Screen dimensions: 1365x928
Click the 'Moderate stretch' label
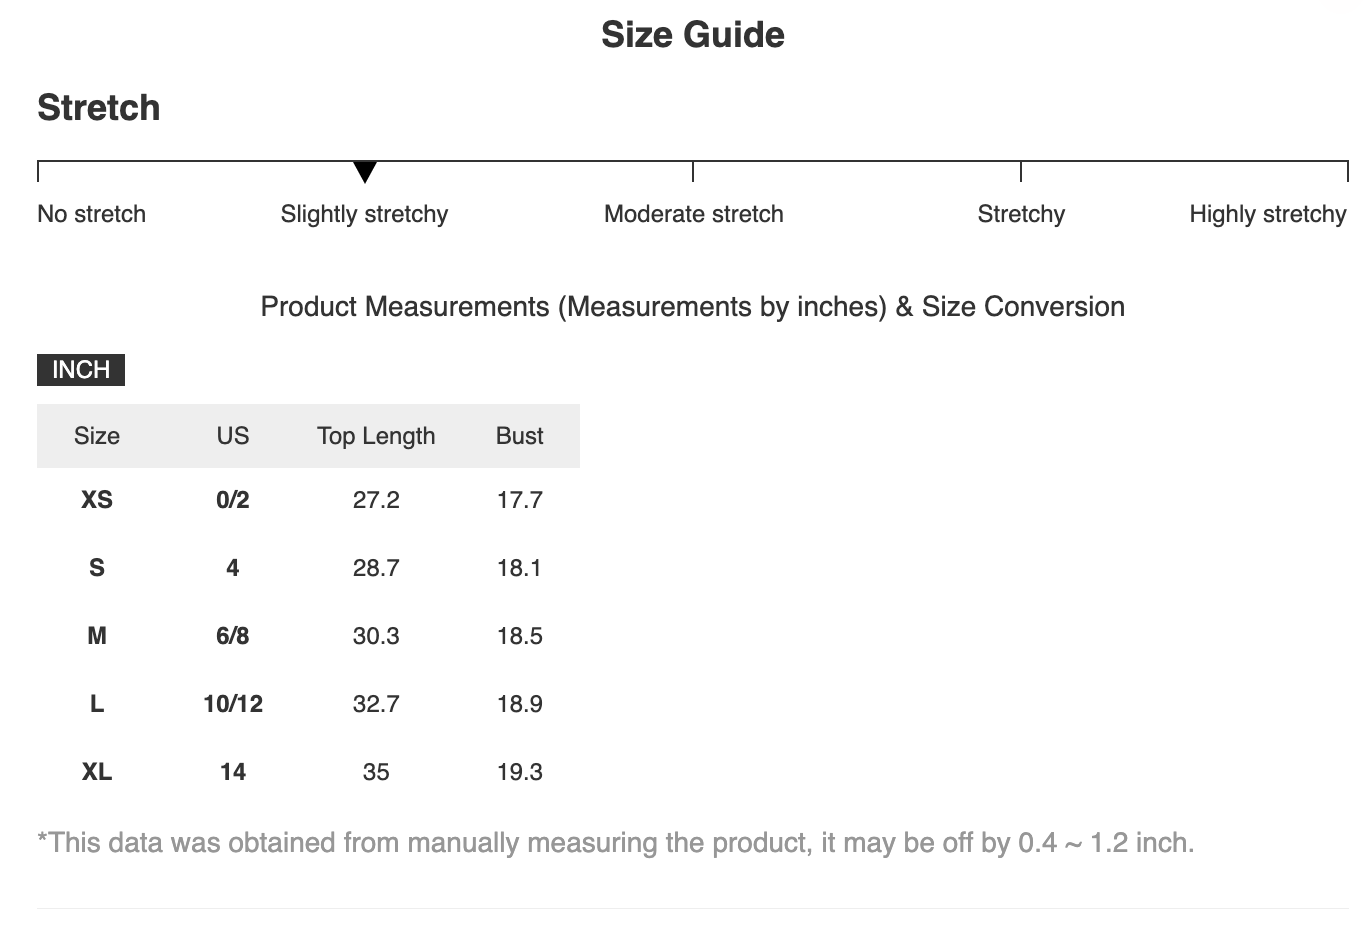pyautogui.click(x=693, y=214)
